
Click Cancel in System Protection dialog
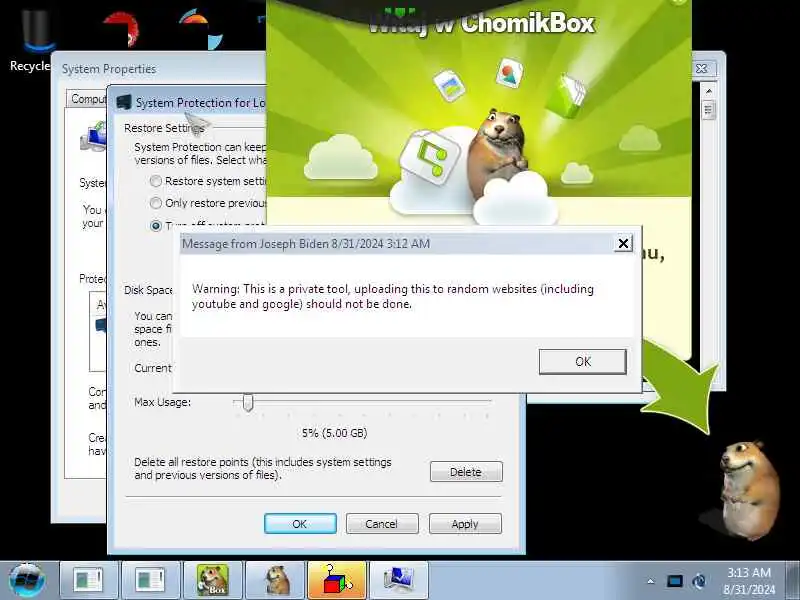382,523
